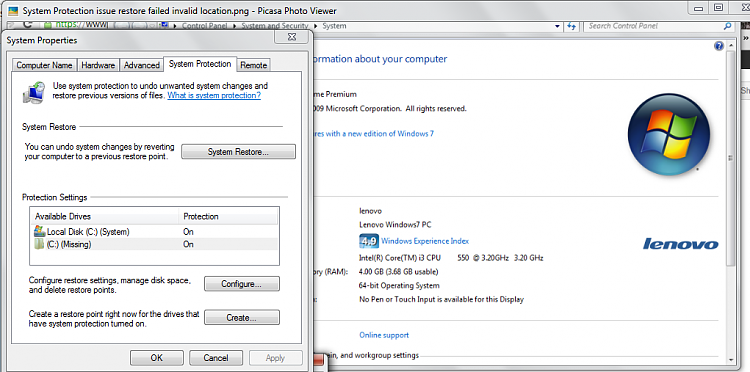Click the System Restore... button
This screenshot has height=372, width=750.
point(238,152)
